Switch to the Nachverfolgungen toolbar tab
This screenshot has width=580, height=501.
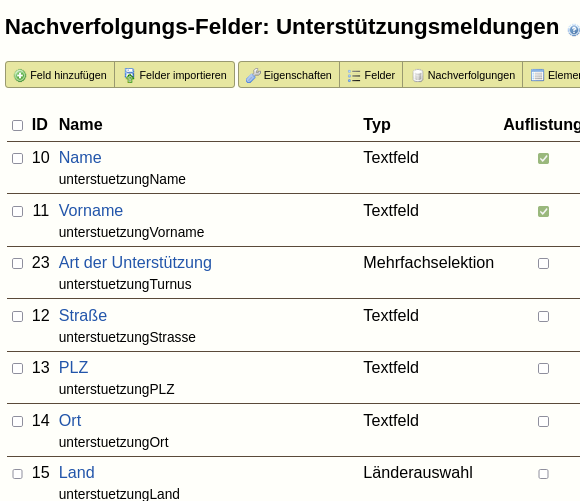coord(463,75)
